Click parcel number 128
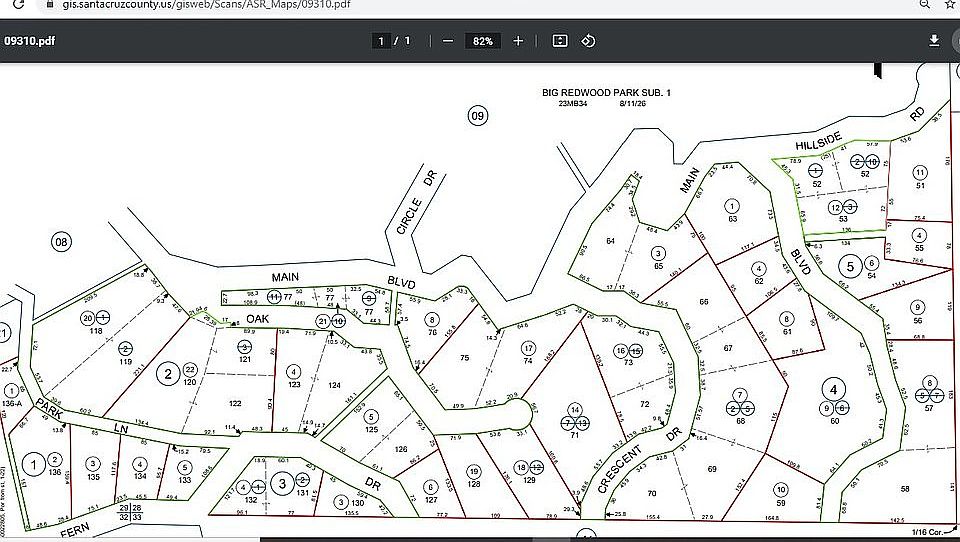960x542 pixels. coord(474,484)
